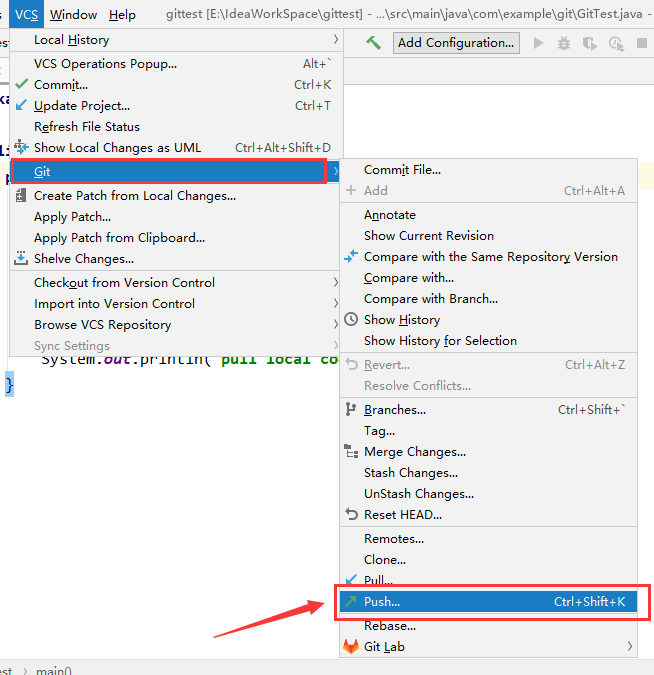Select Commit File... in Git submenu
This screenshot has height=675, width=654.
point(488,170)
